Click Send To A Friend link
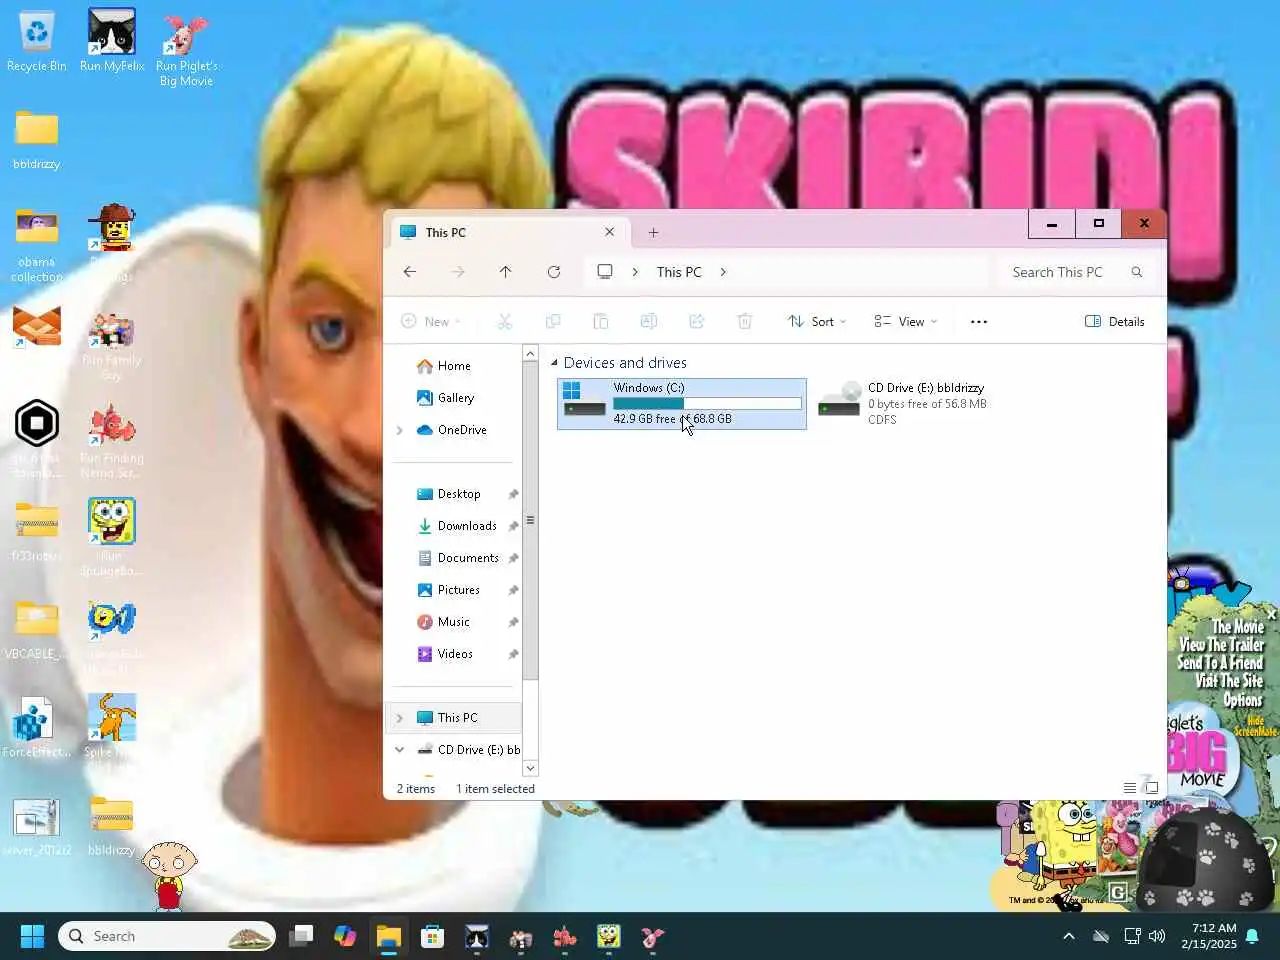1280x960 pixels. [1220, 663]
